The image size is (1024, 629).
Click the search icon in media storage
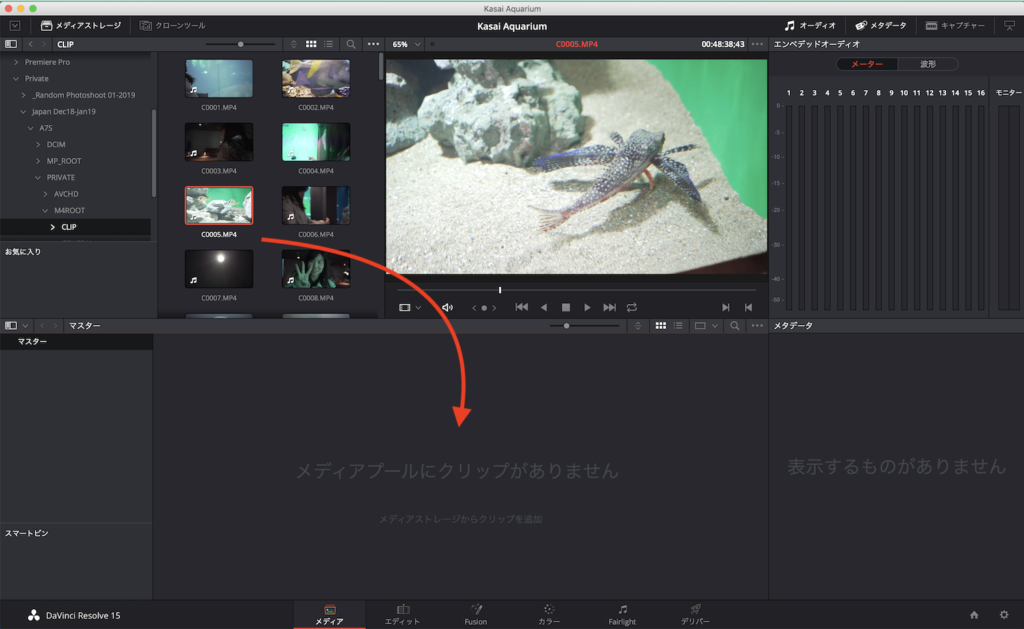tap(351, 44)
